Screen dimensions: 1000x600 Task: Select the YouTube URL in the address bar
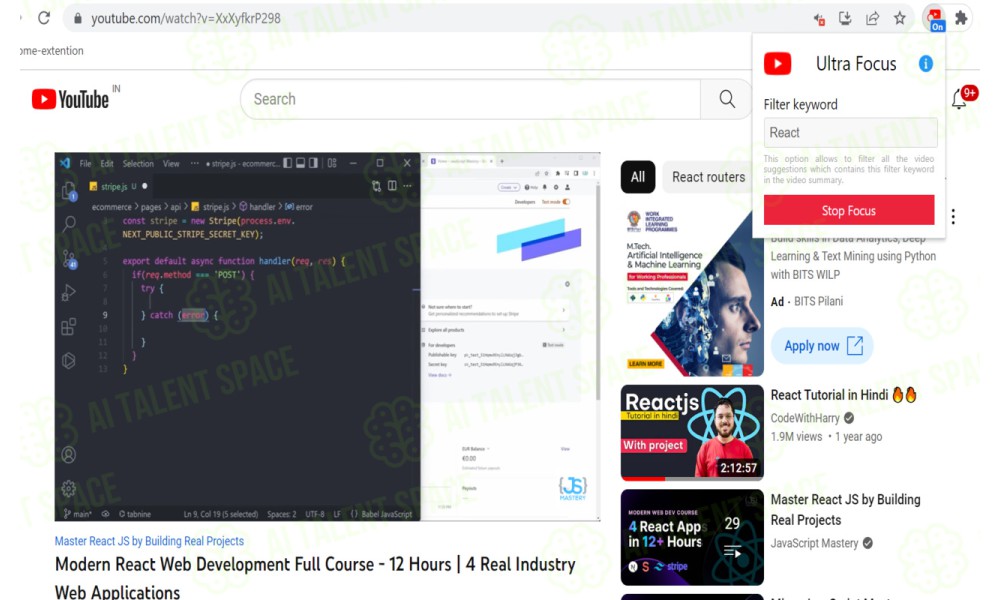click(x=186, y=18)
